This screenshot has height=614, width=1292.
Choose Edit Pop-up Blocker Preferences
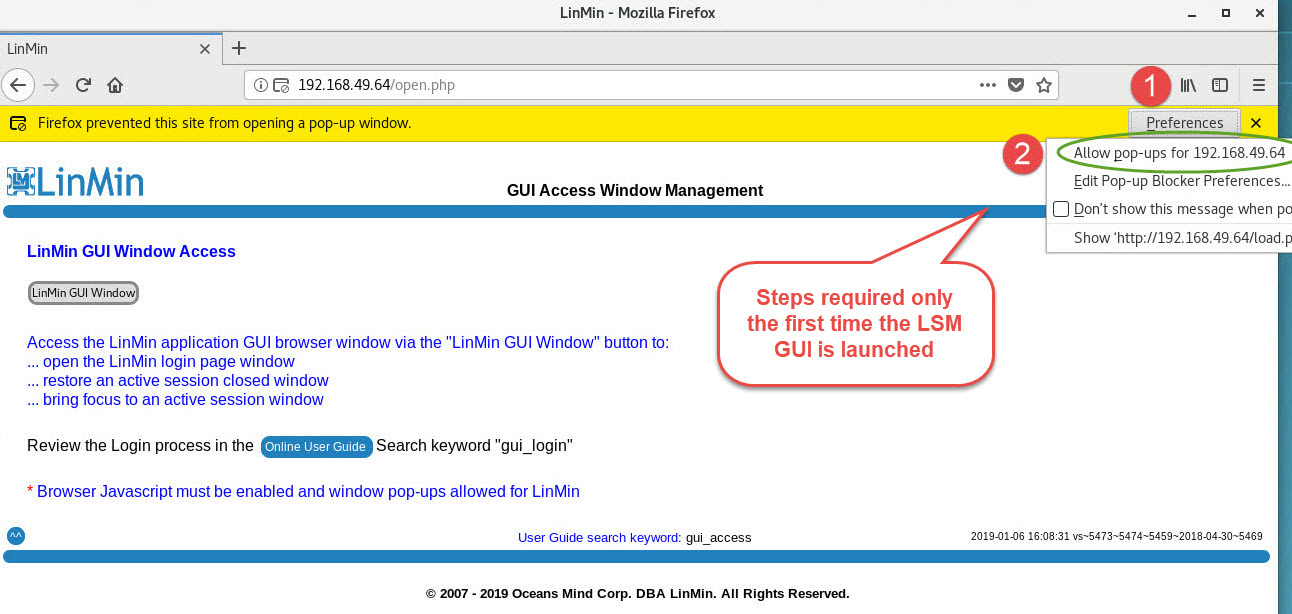click(1180, 181)
